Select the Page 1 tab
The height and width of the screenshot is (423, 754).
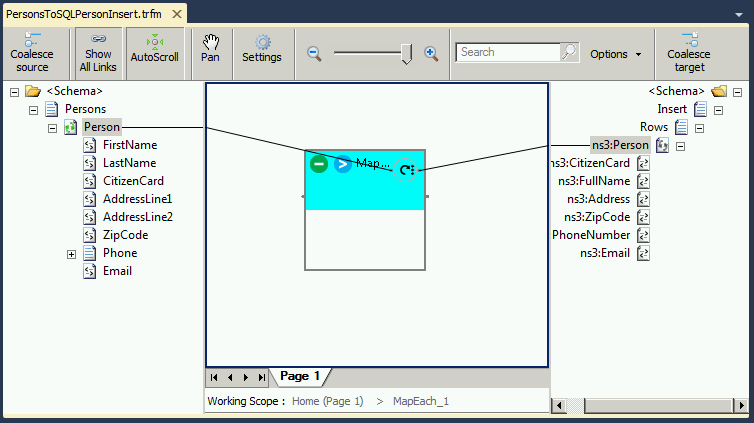(x=300, y=377)
